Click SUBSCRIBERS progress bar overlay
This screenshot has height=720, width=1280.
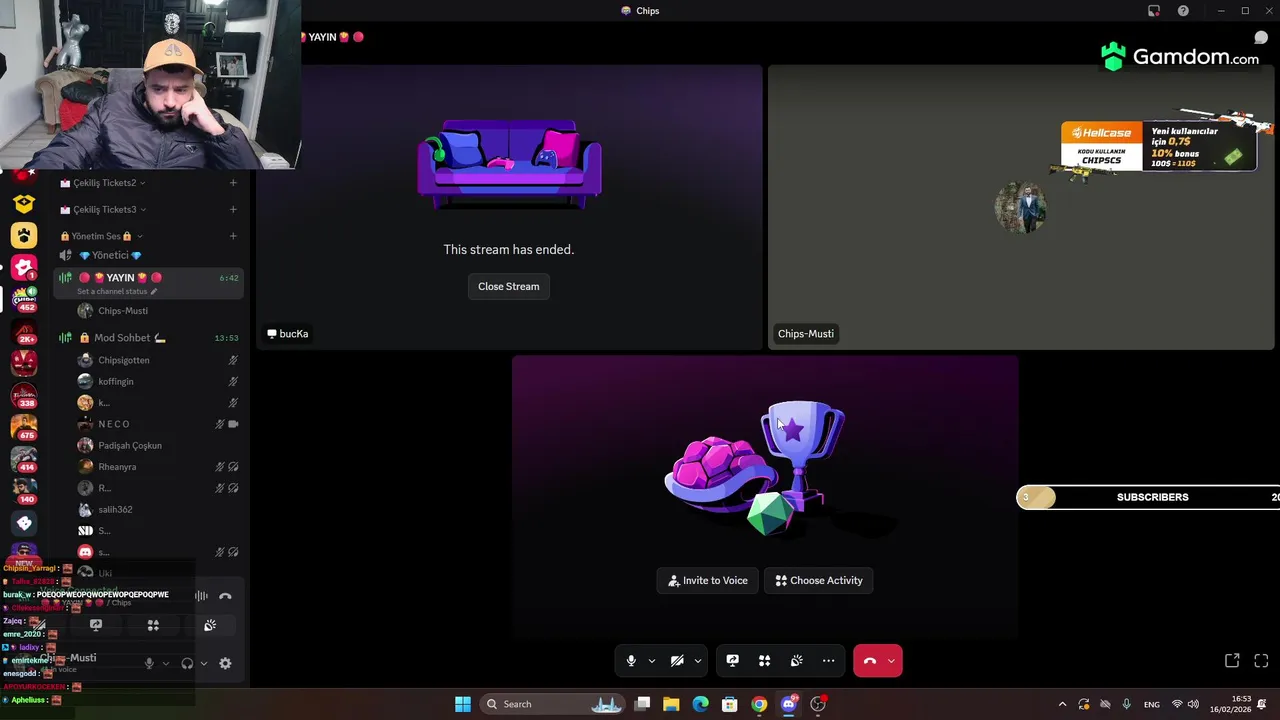pos(1148,497)
